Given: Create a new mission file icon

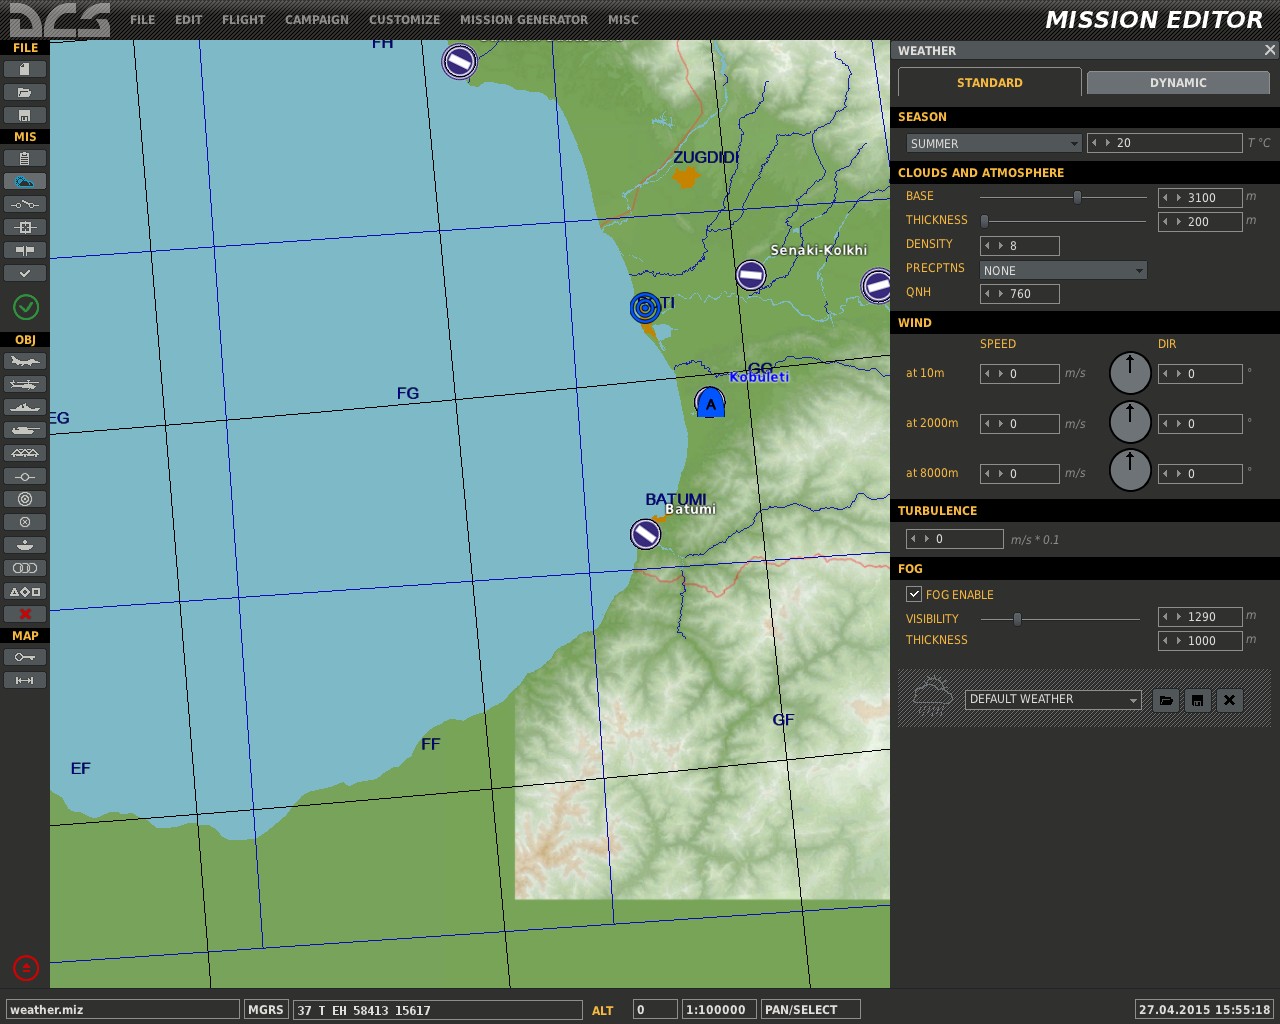Looking at the screenshot, I should point(25,69).
